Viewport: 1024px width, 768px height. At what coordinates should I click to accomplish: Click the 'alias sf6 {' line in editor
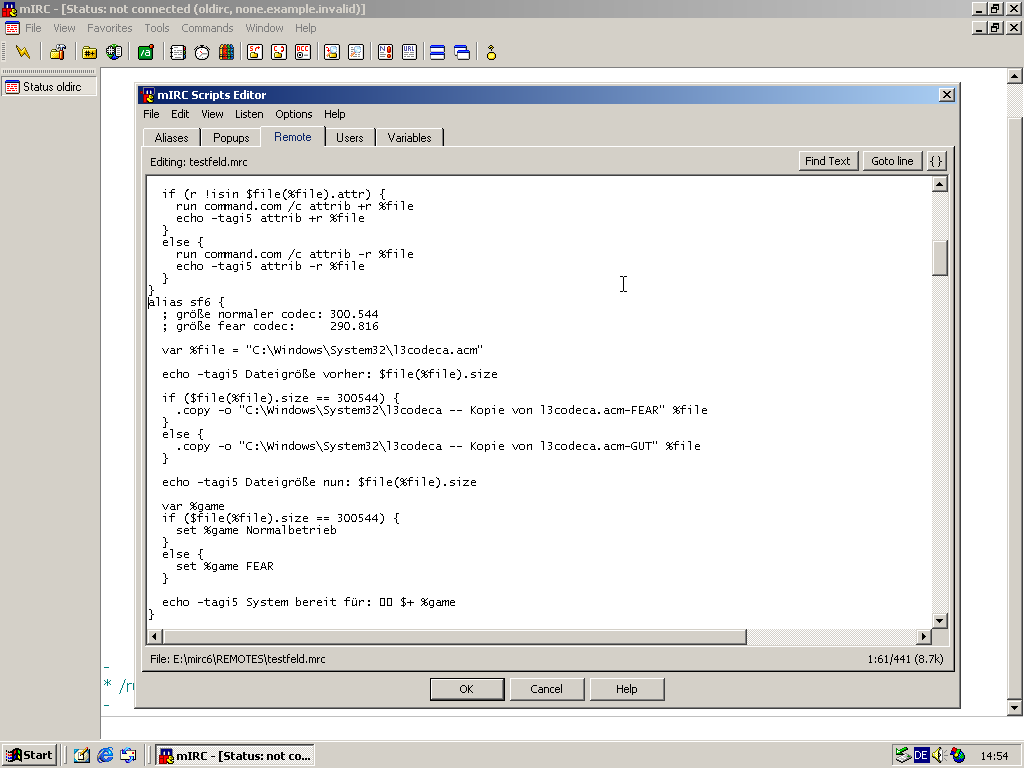(187, 302)
